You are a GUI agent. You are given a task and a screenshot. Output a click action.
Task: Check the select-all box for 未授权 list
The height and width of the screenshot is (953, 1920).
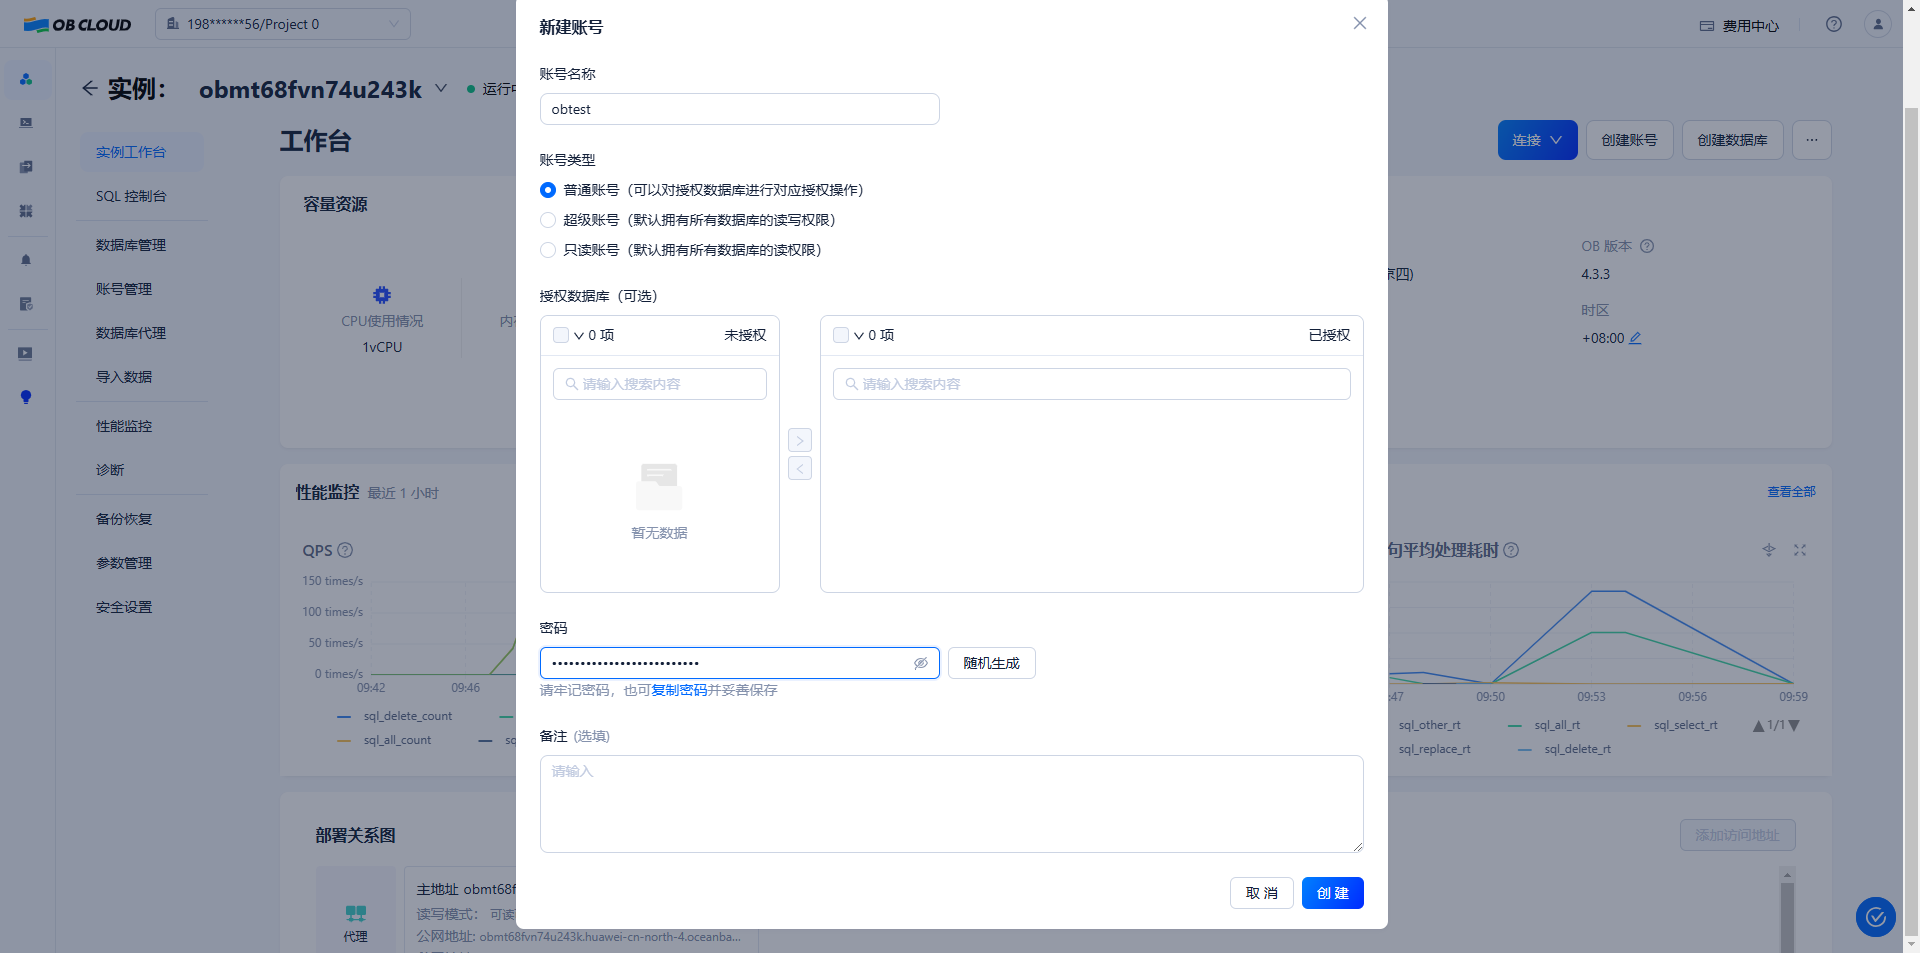(x=561, y=335)
